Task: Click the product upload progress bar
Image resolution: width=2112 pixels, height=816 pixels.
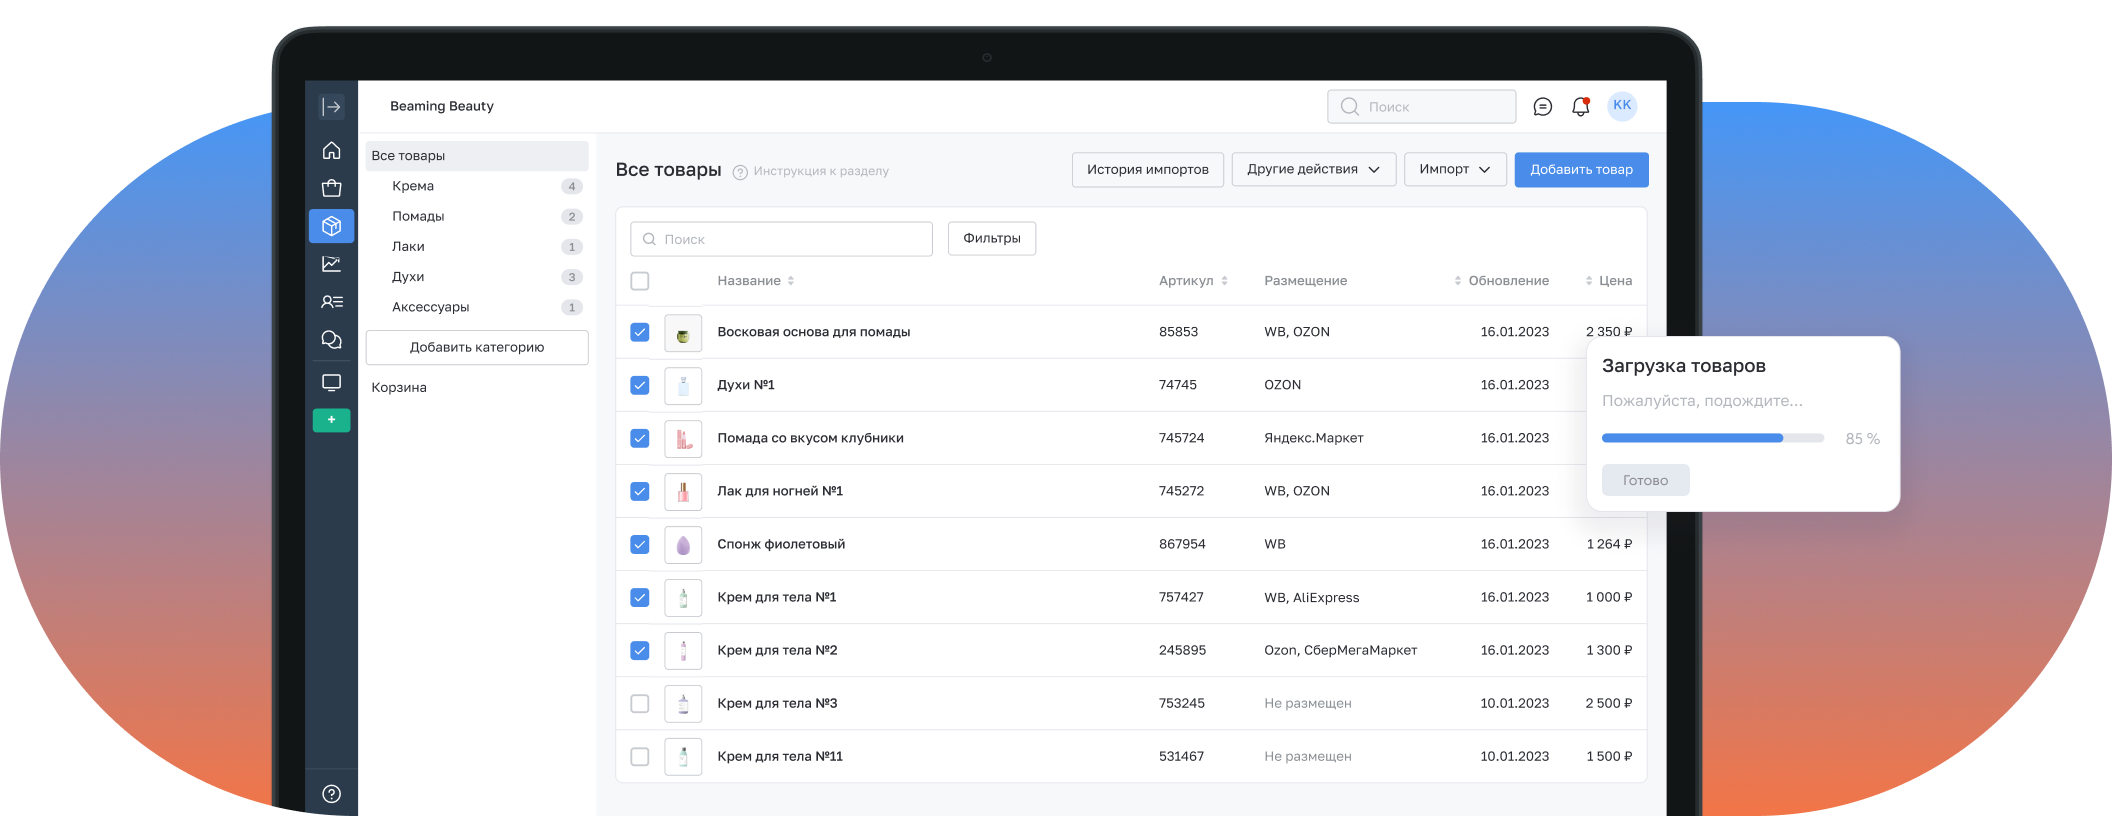Action: pos(1712,438)
